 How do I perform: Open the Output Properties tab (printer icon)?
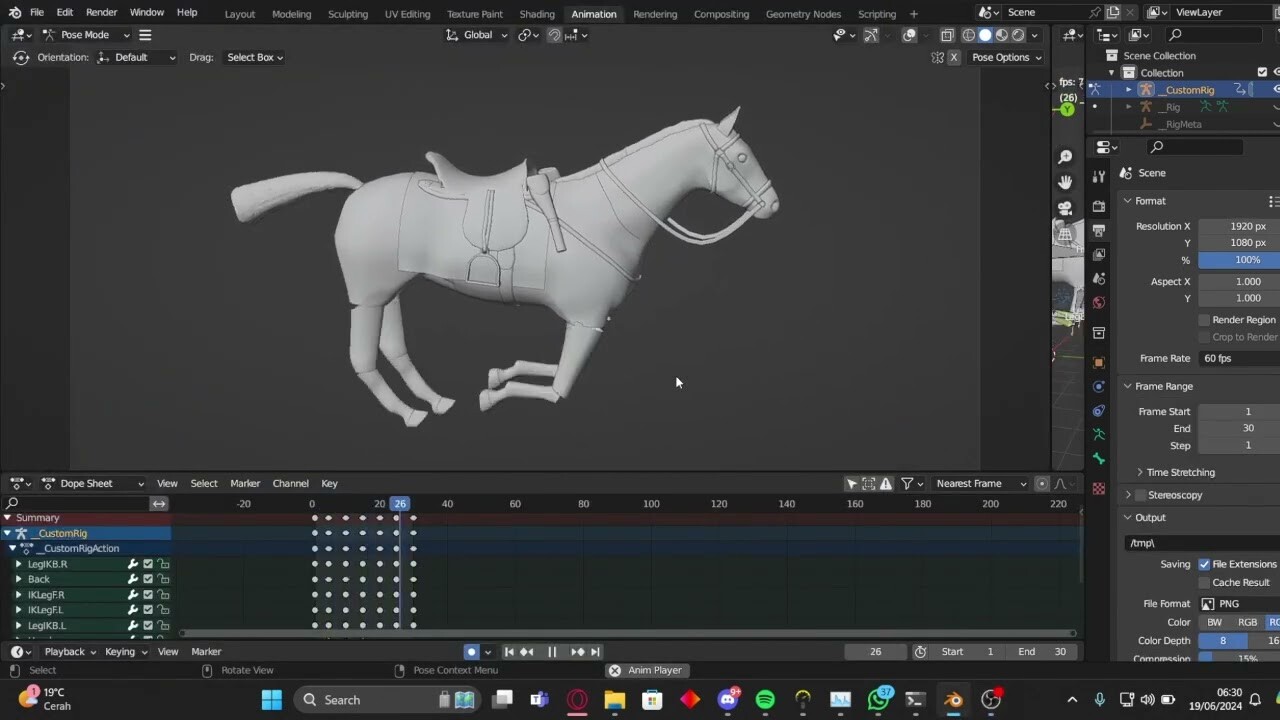click(1099, 230)
